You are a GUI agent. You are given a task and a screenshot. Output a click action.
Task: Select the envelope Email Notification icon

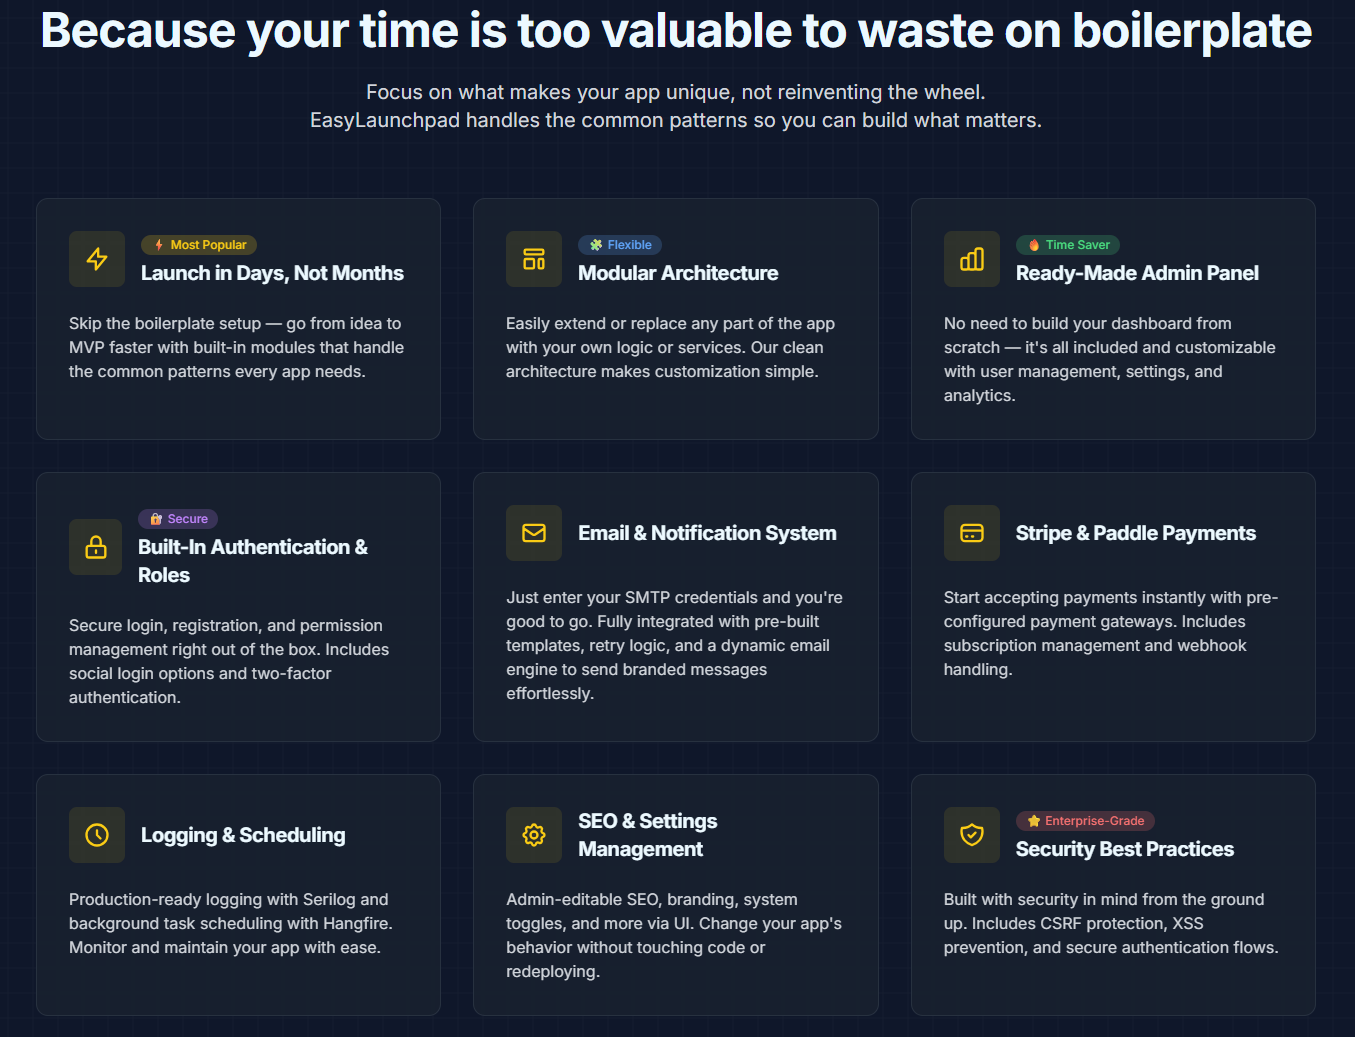[x=534, y=533]
